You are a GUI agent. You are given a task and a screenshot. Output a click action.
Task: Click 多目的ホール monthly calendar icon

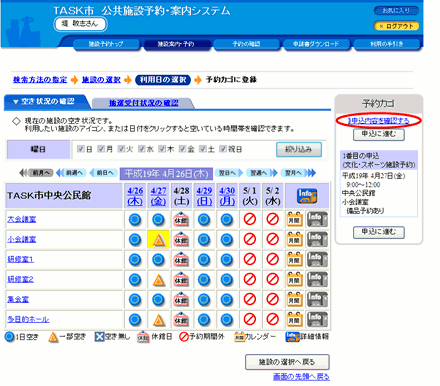295,319
